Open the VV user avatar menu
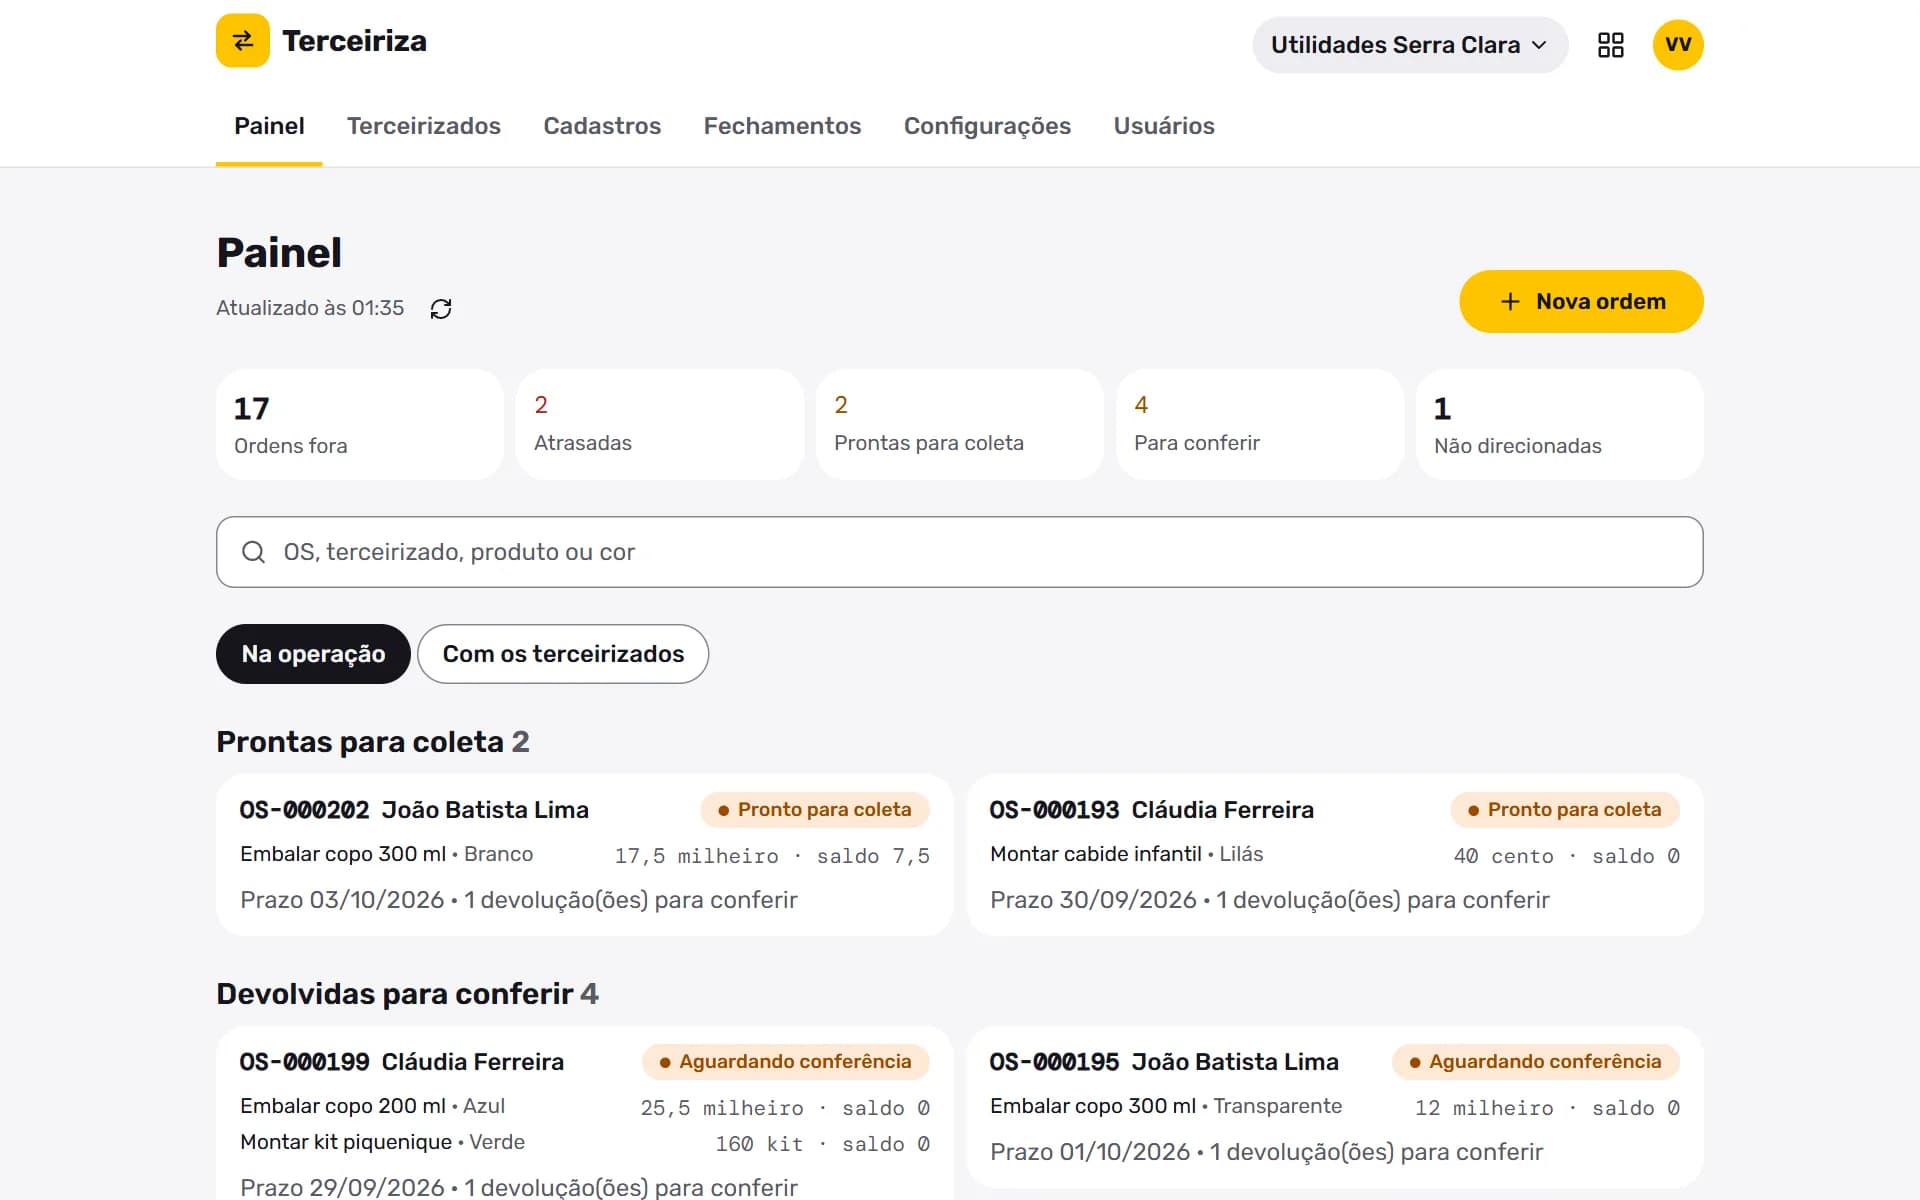The width and height of the screenshot is (1920, 1200). click(1678, 45)
